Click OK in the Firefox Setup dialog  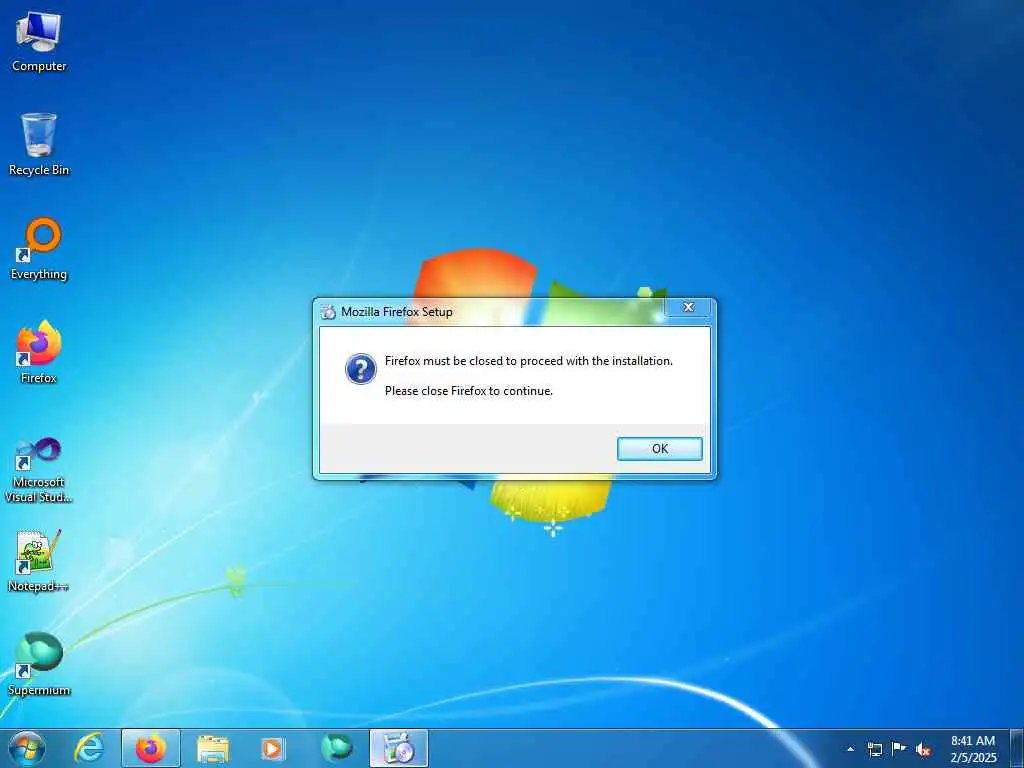click(x=660, y=449)
